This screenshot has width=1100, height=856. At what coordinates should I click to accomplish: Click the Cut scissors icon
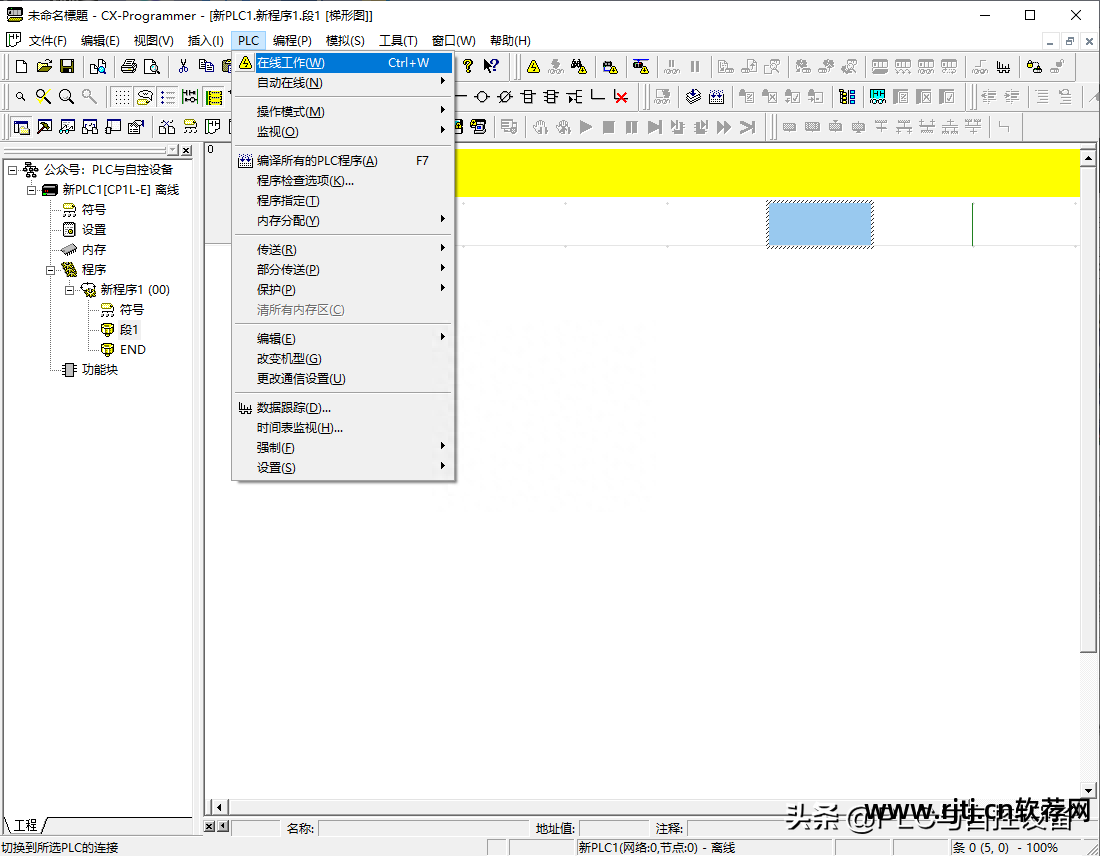183,67
